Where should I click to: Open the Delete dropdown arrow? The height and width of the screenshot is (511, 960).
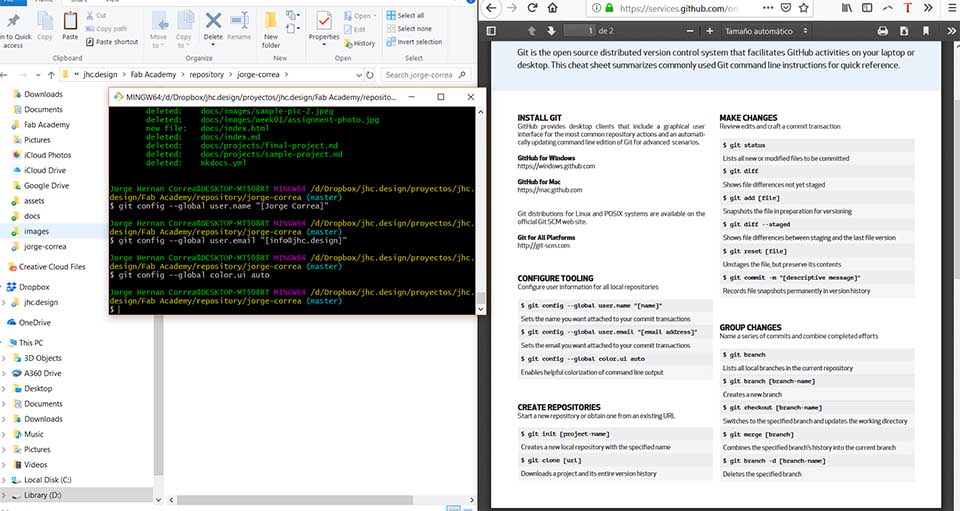pyautogui.click(x=213, y=45)
